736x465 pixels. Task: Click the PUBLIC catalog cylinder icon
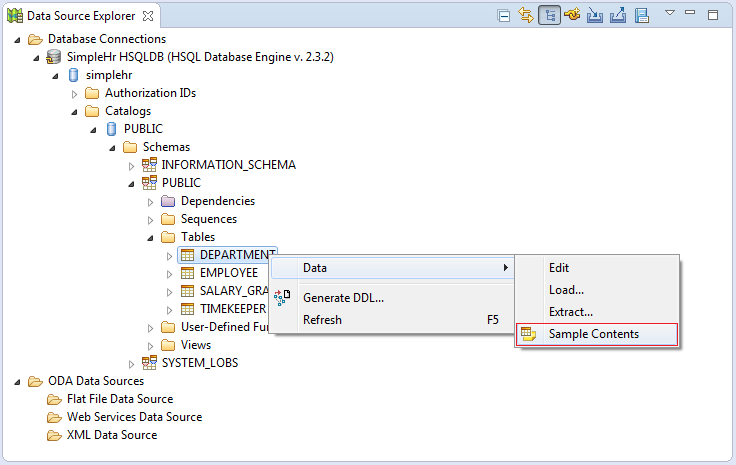pyautogui.click(x=111, y=129)
